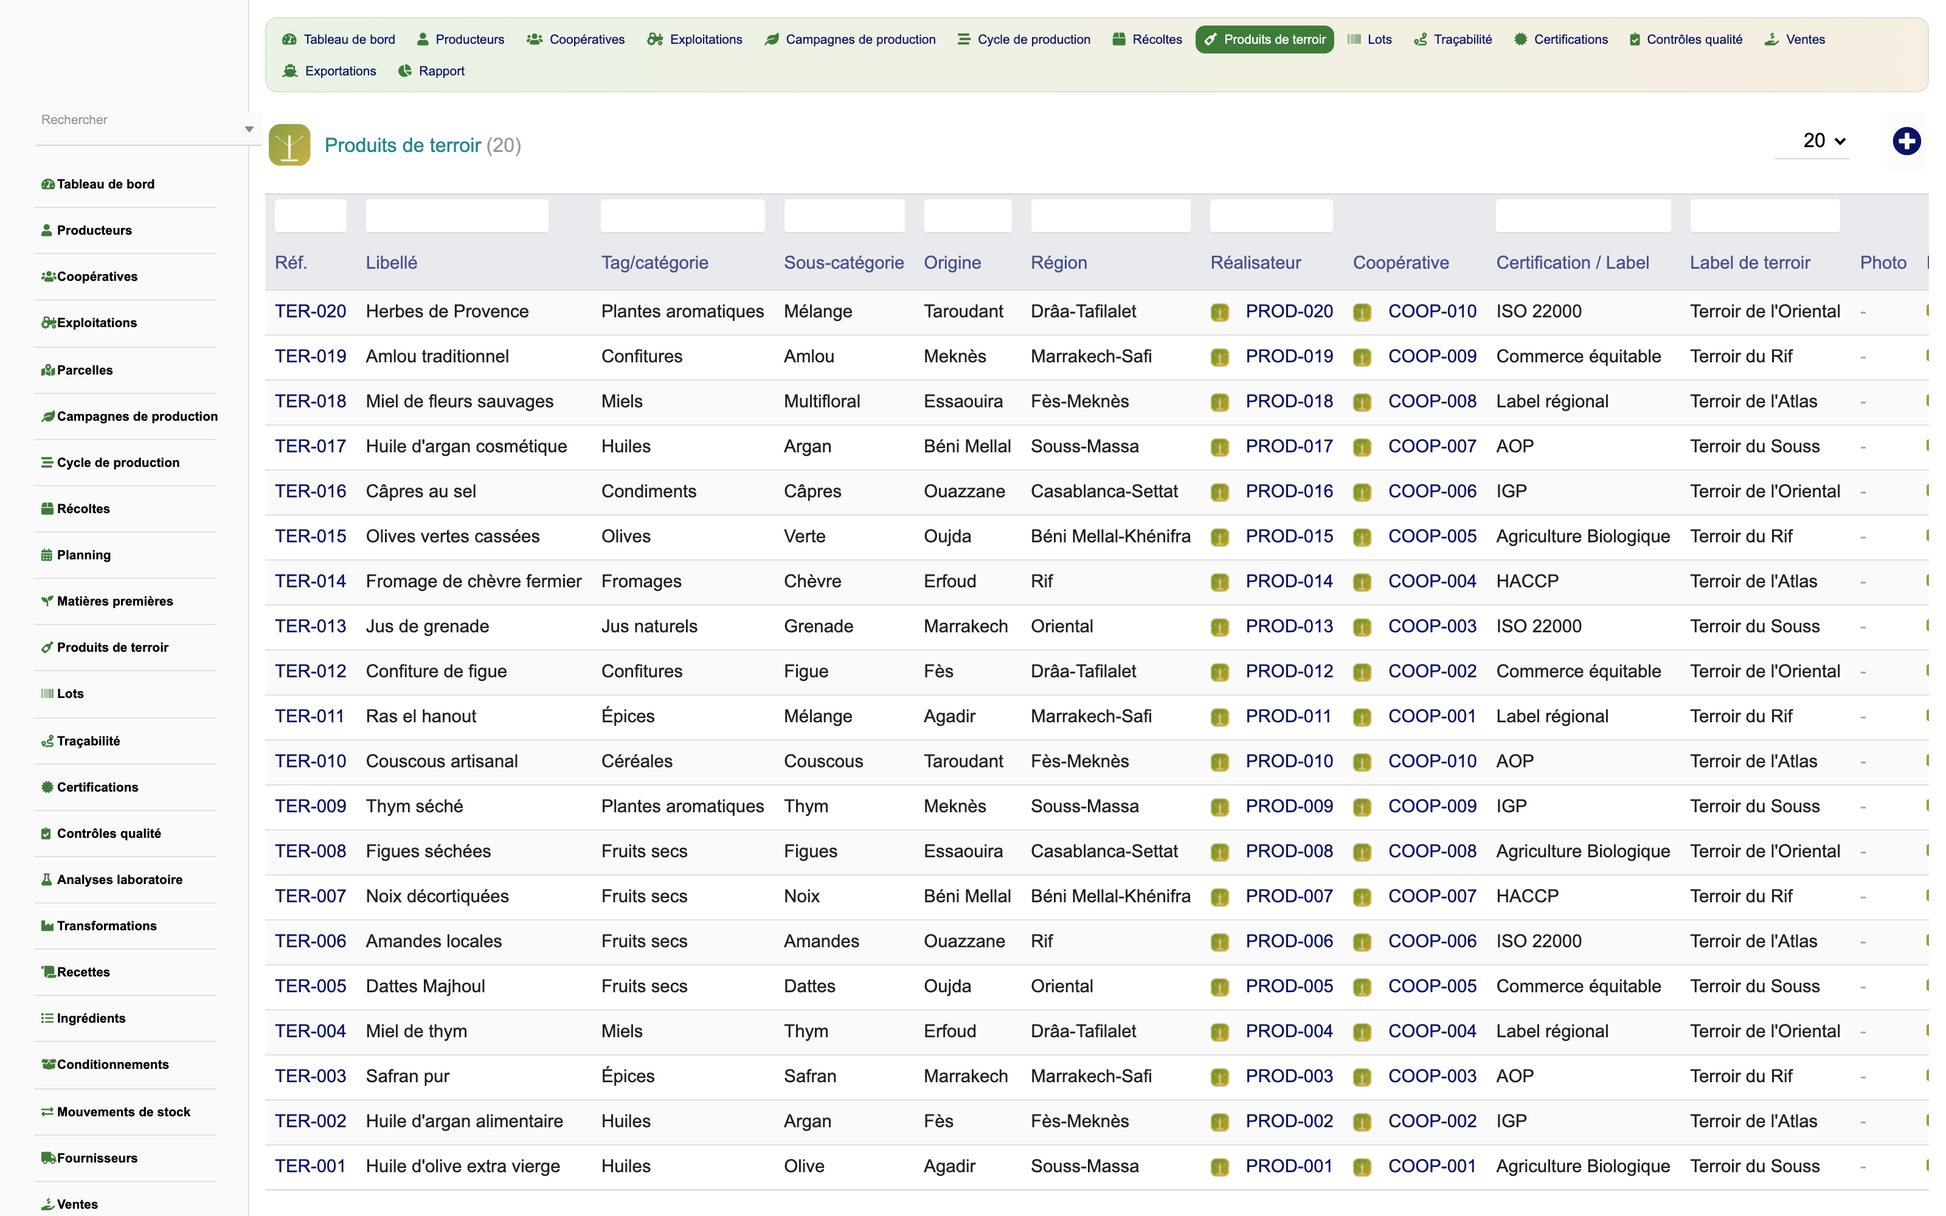Click the blue plus add-product icon
The width and height of the screenshot is (1946, 1216).
1906,141
